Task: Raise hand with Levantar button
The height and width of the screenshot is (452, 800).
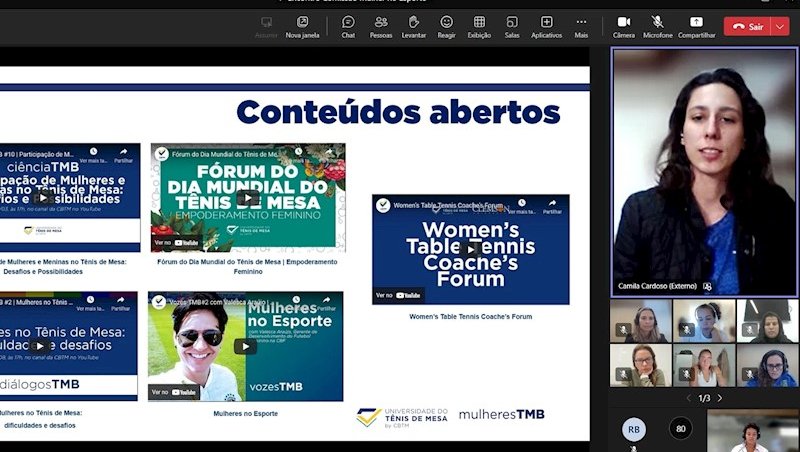Action: tap(413, 27)
